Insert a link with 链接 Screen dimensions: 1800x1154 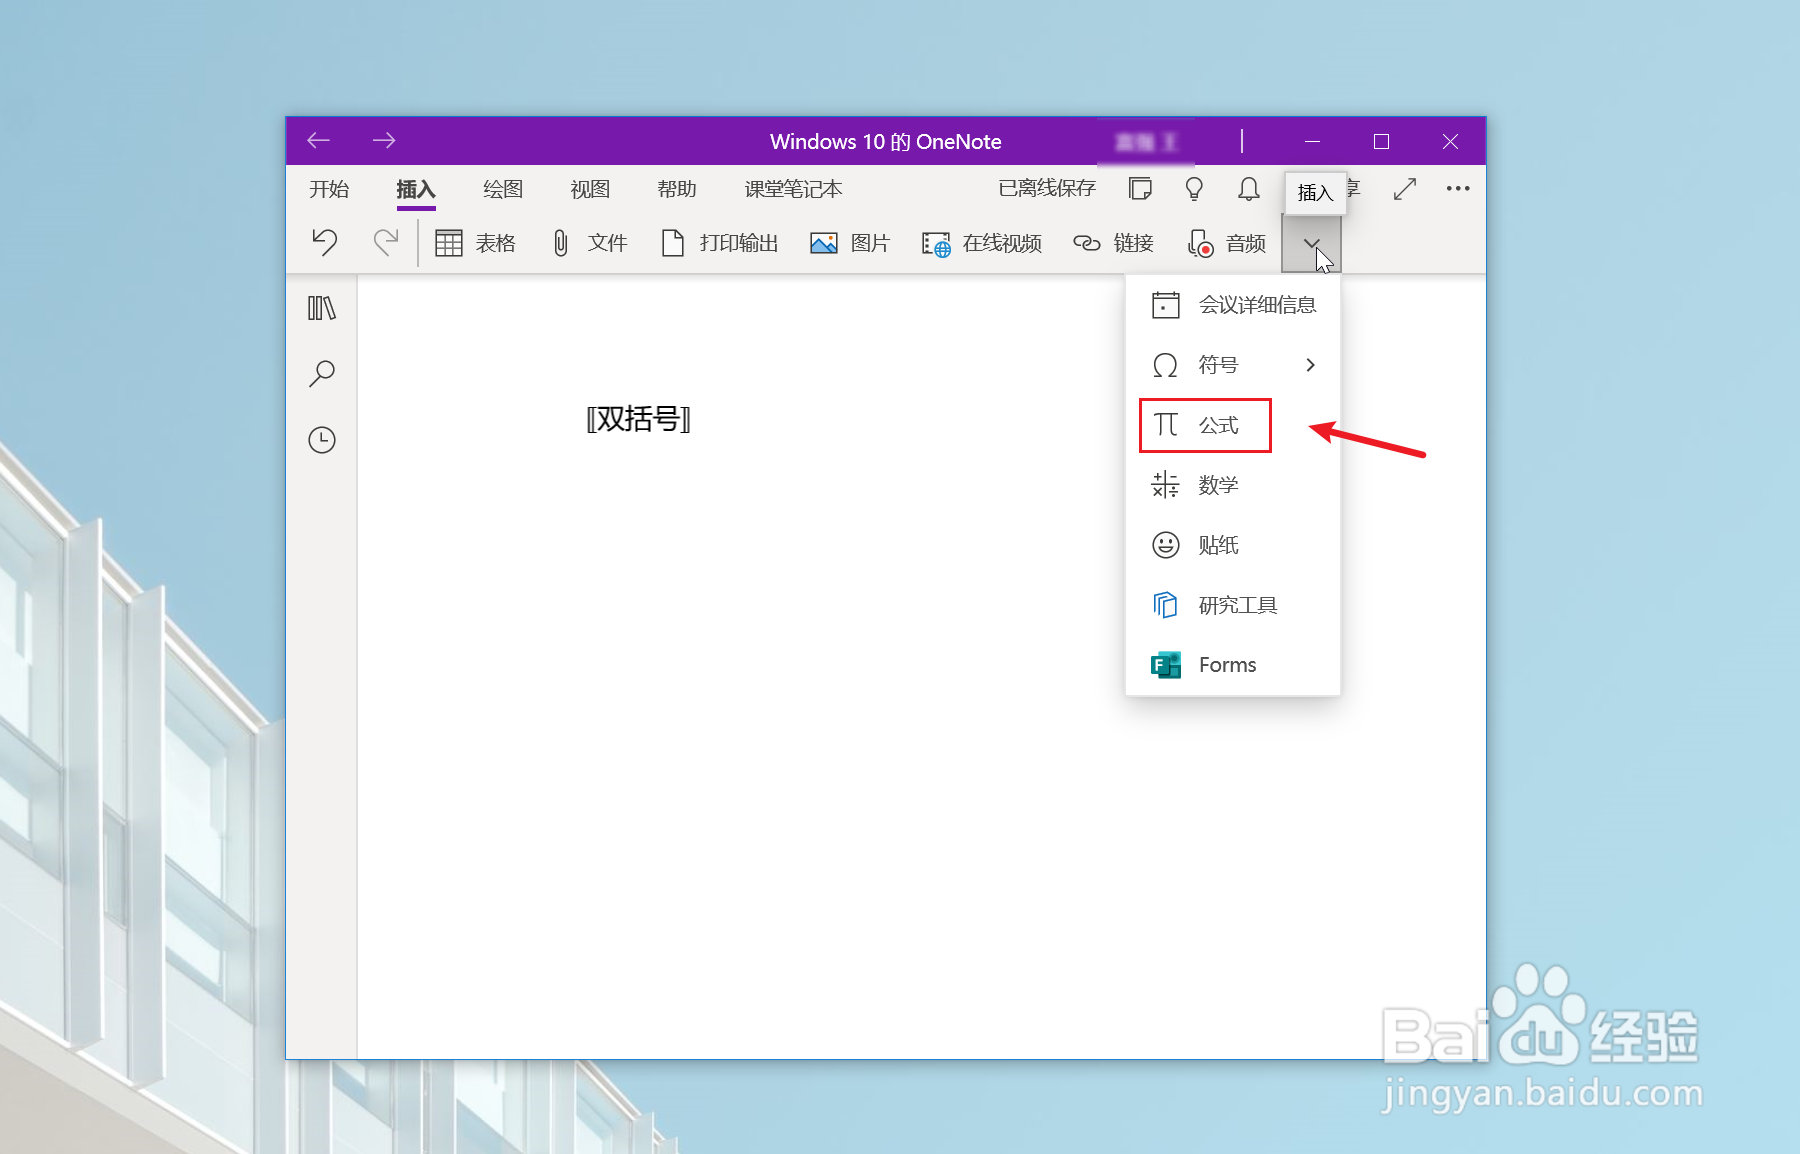click(x=1113, y=243)
